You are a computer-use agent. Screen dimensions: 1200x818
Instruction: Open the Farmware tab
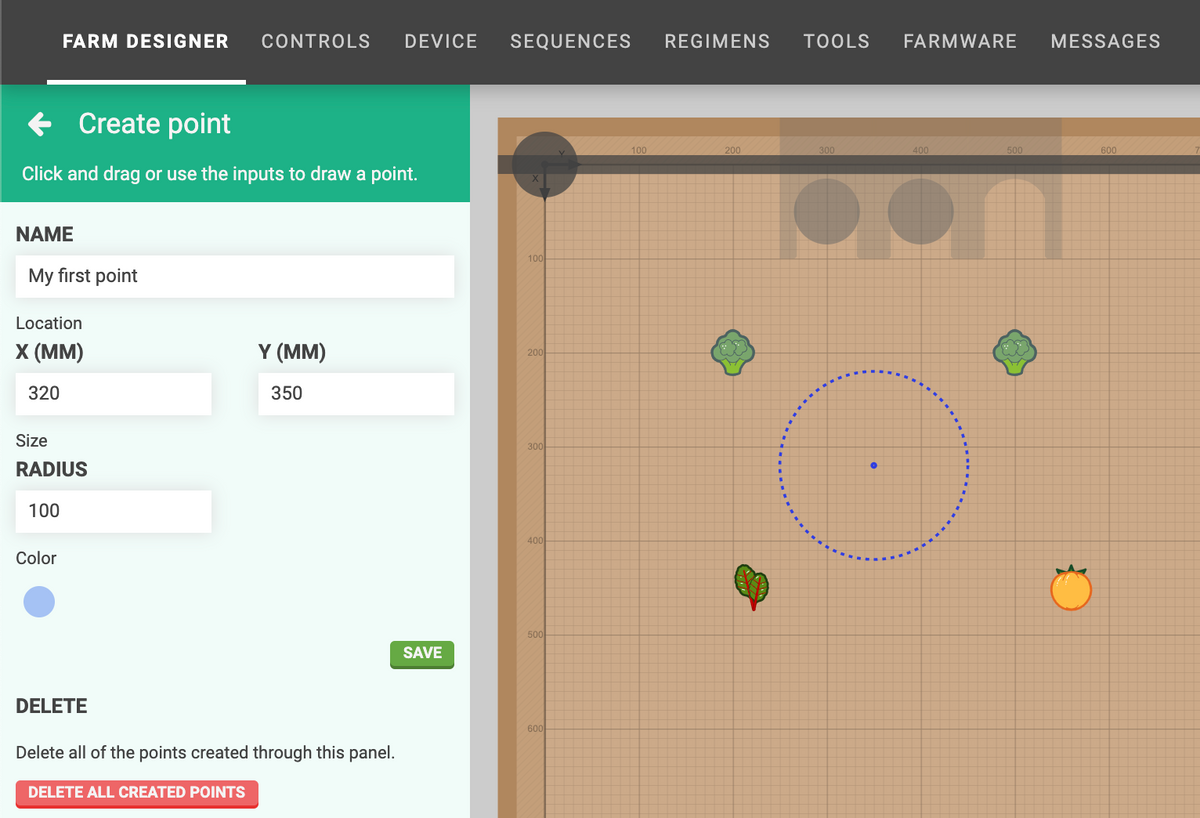pyautogui.click(x=960, y=42)
